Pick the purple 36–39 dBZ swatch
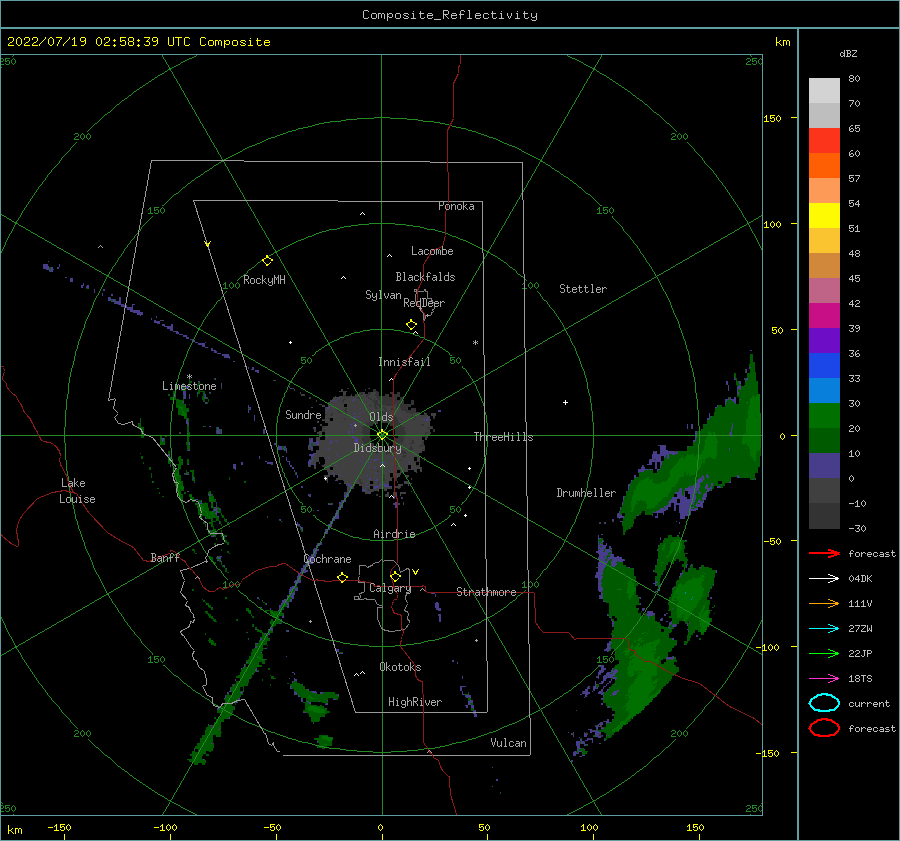Viewport: 900px width, 841px height. [x=824, y=341]
